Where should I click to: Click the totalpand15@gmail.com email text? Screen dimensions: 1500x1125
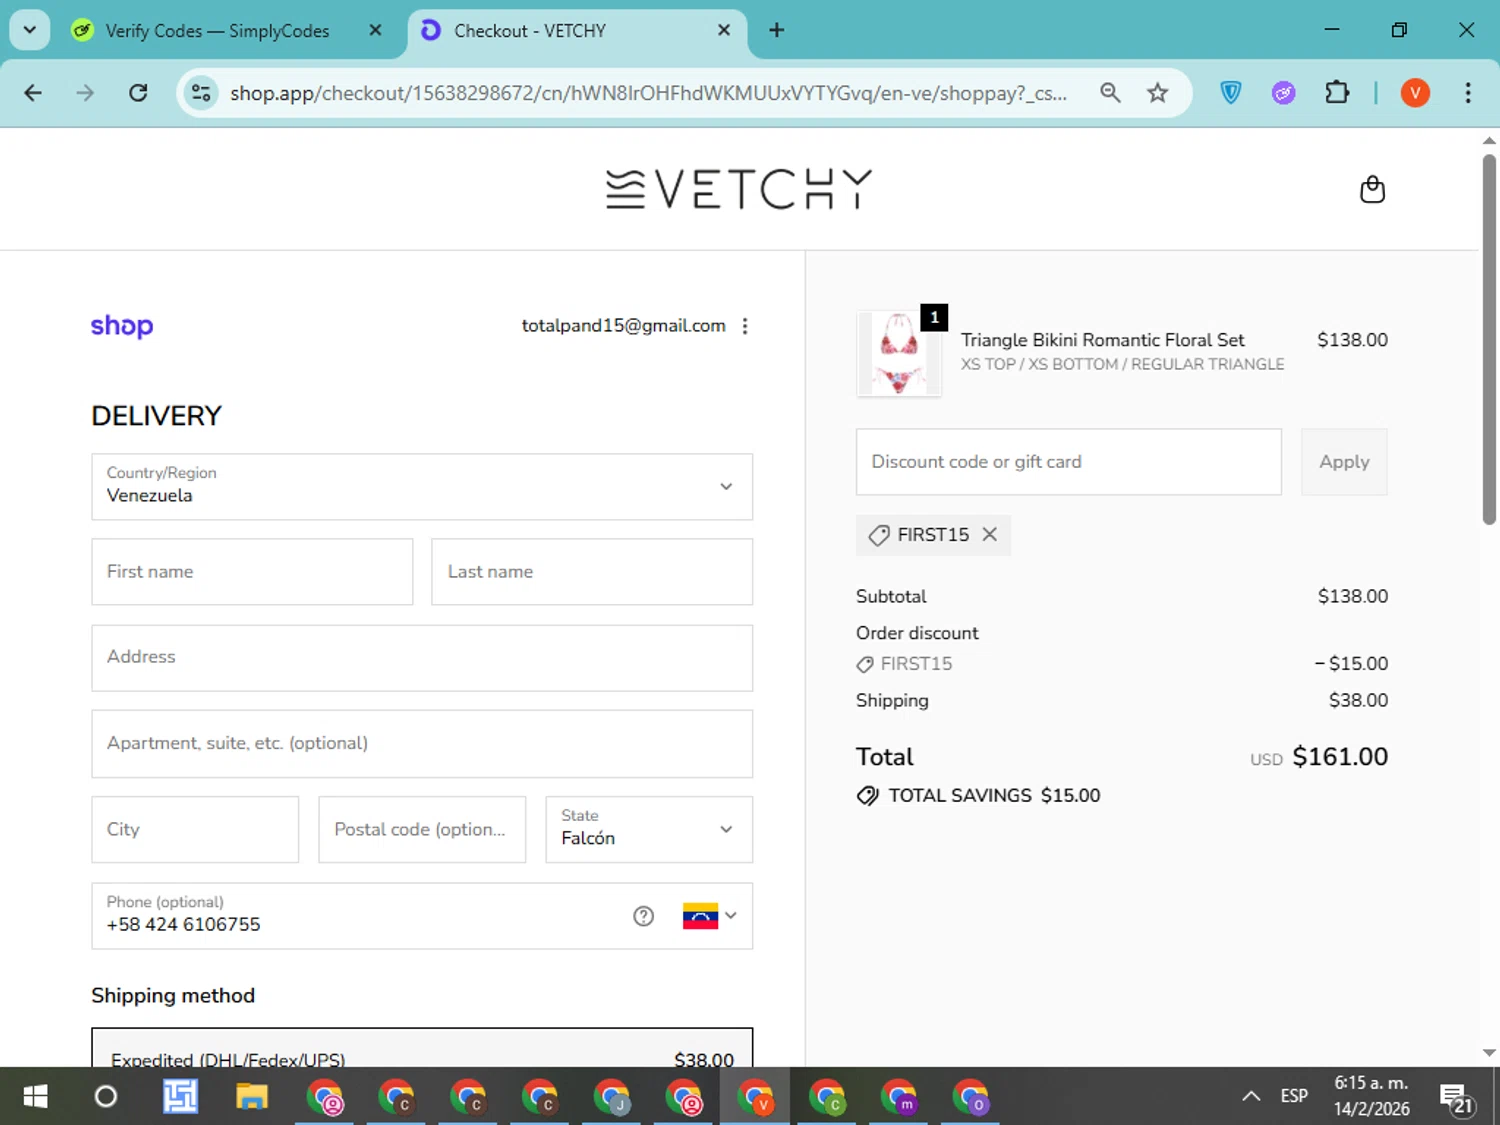[623, 326]
